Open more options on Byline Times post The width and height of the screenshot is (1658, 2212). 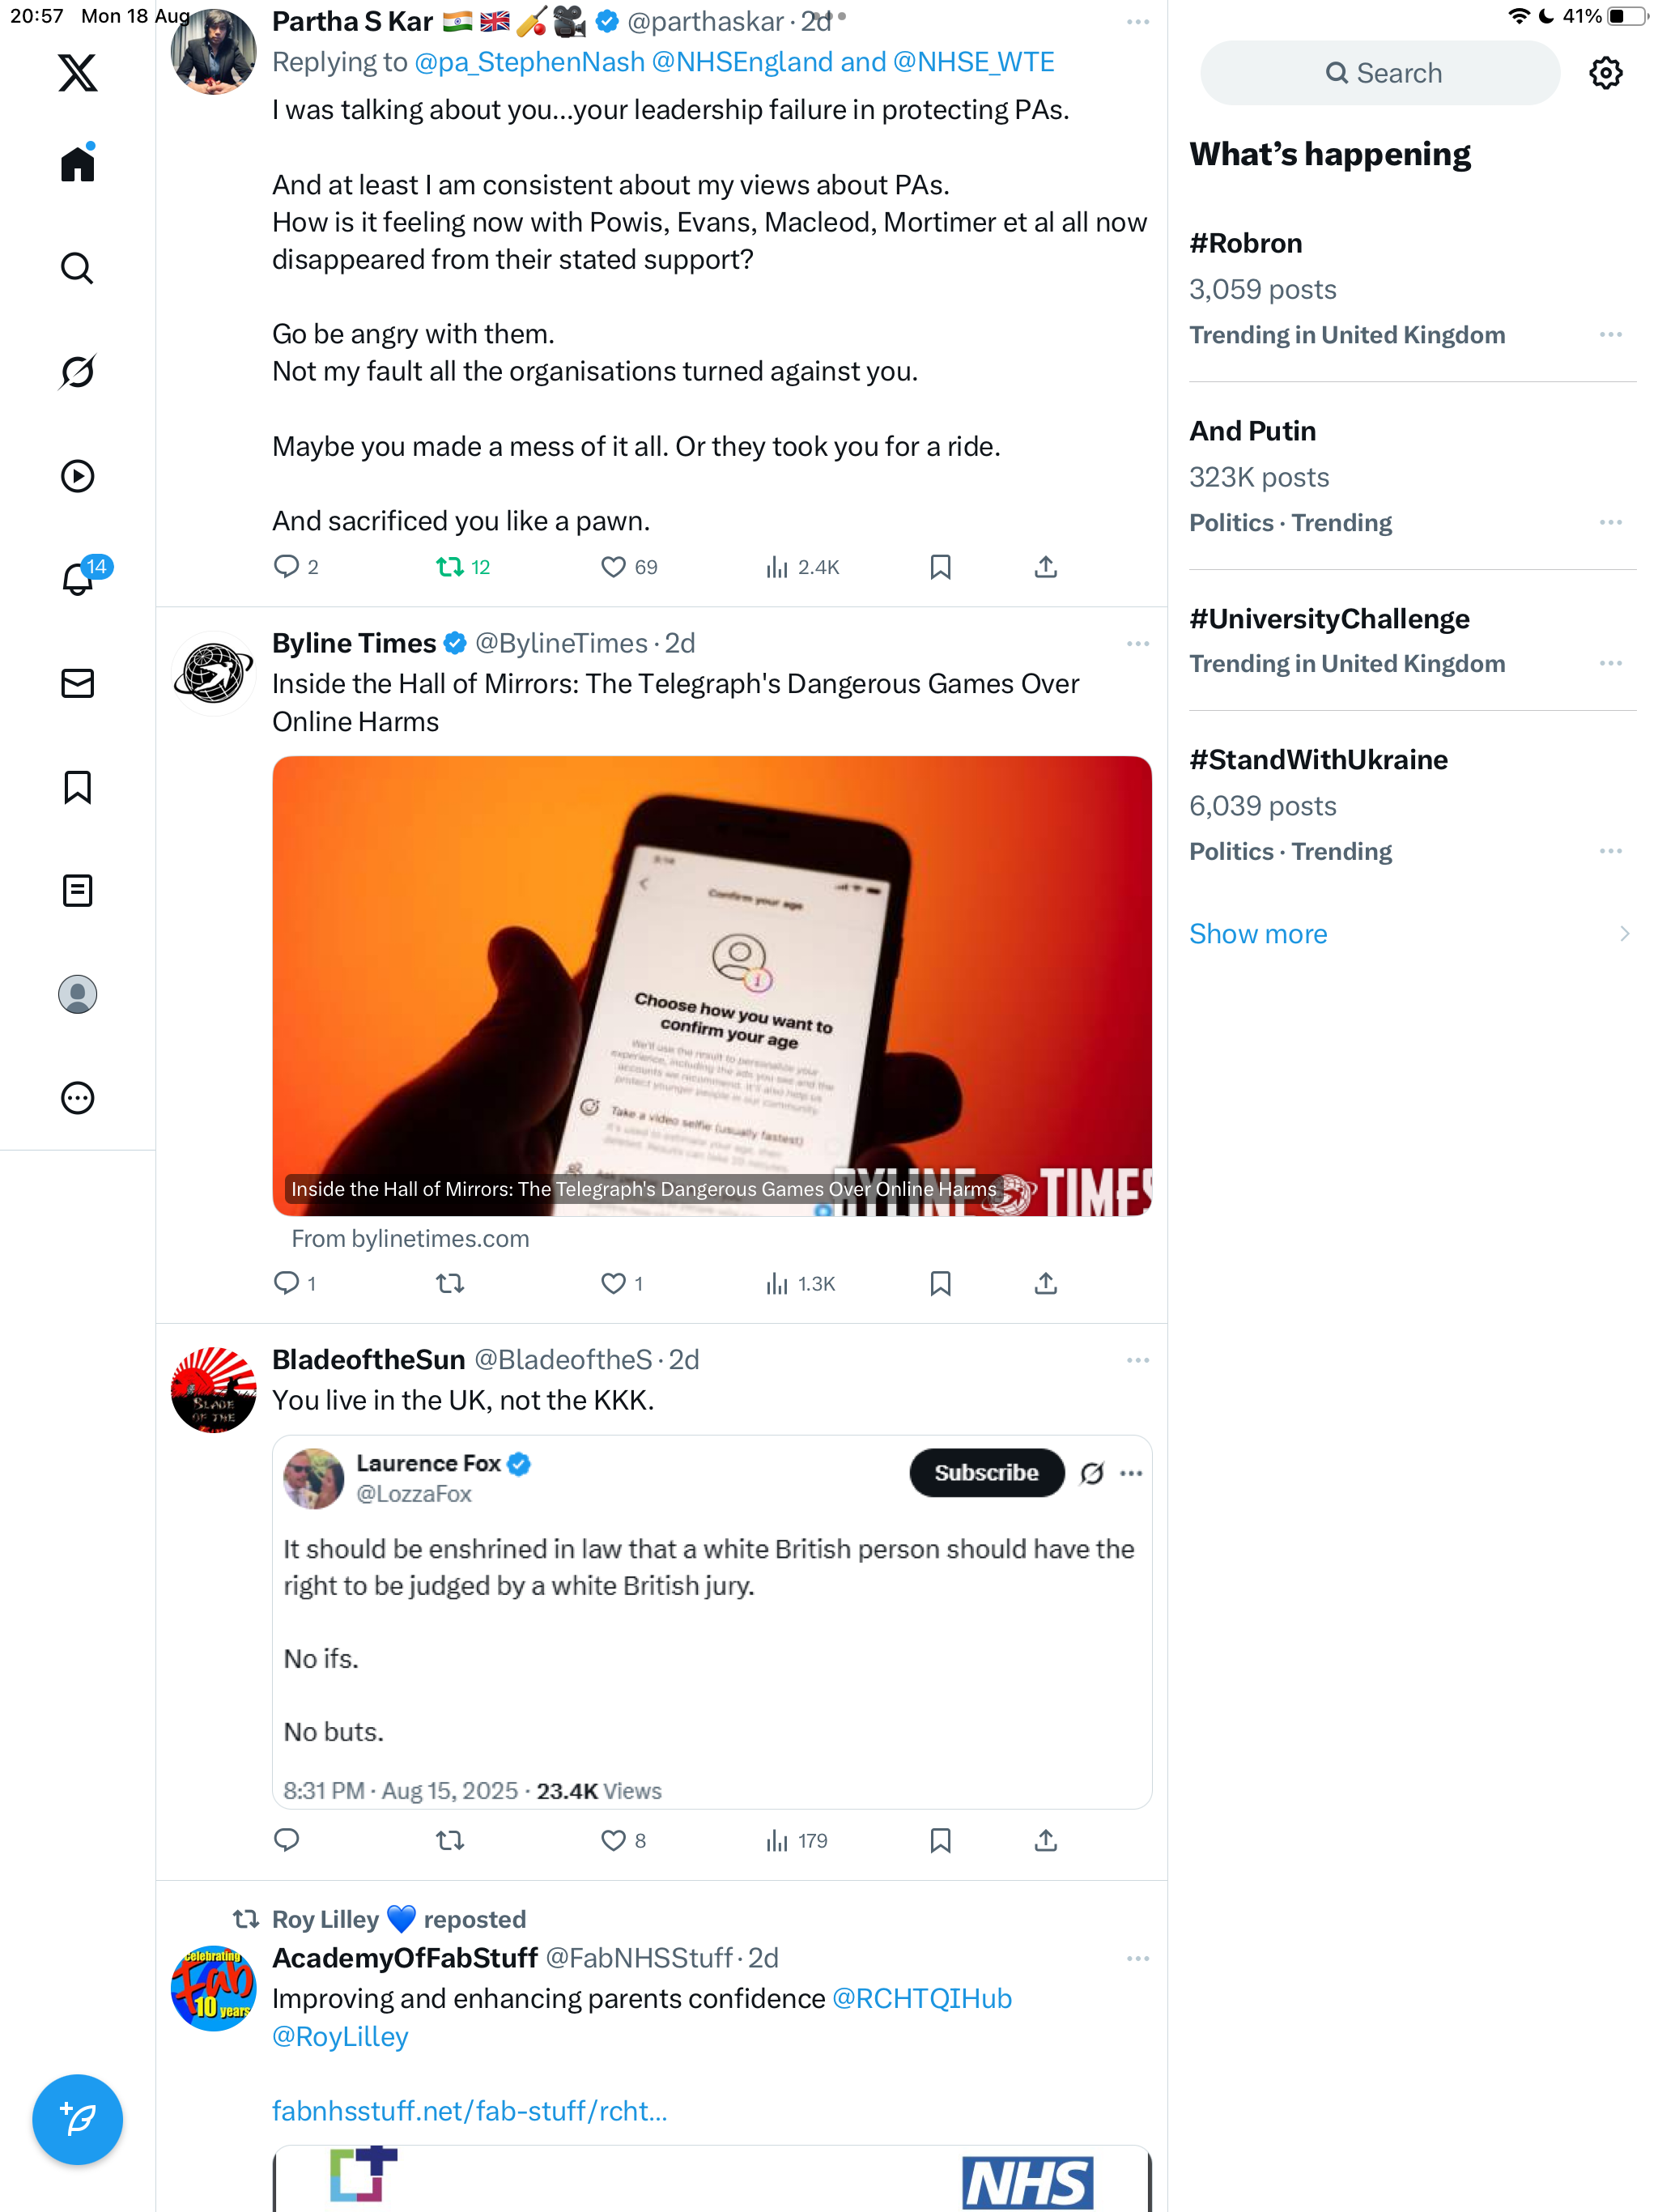1137,643
